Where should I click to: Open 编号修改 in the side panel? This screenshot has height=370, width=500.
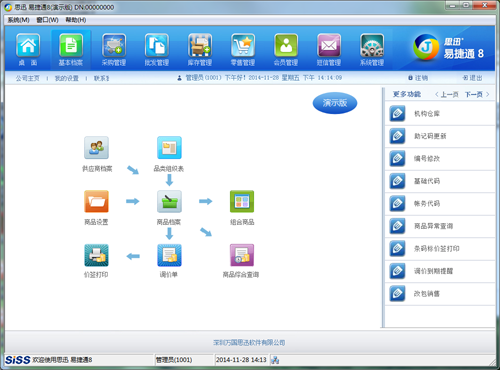[440, 159]
